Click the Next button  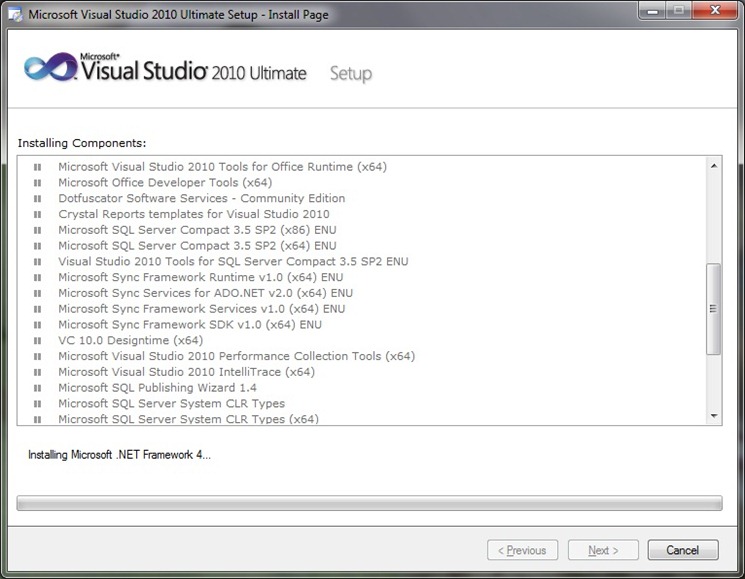(x=603, y=550)
